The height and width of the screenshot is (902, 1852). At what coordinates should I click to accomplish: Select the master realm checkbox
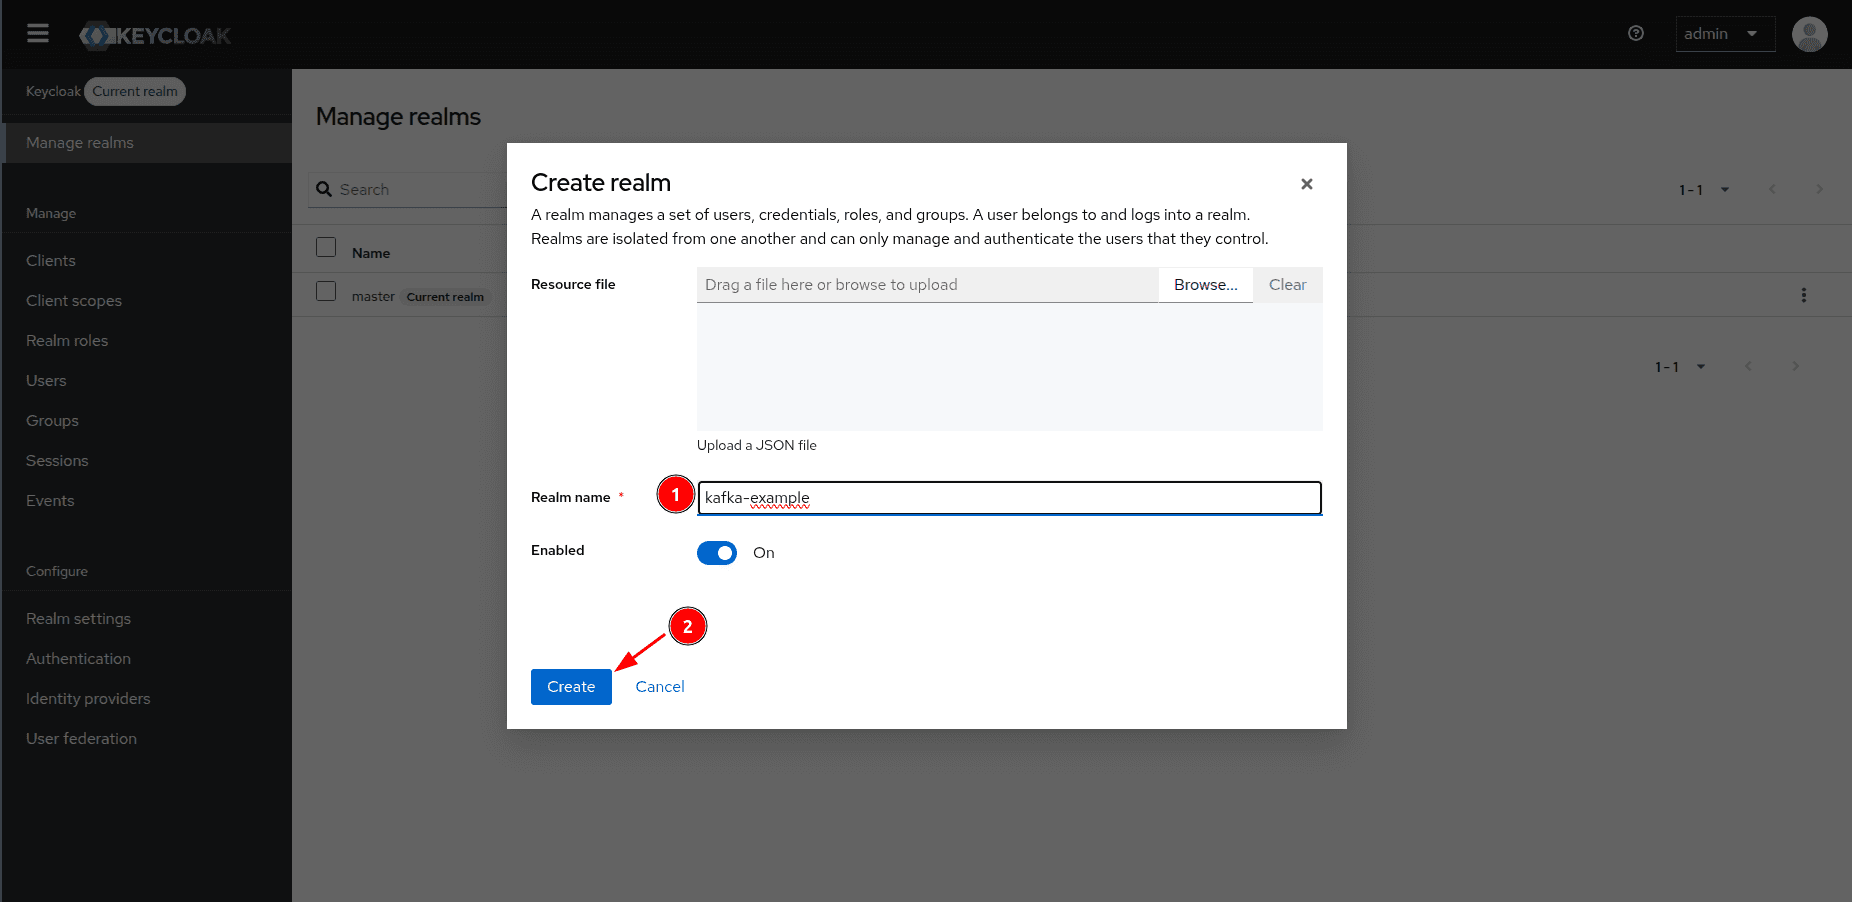[326, 291]
